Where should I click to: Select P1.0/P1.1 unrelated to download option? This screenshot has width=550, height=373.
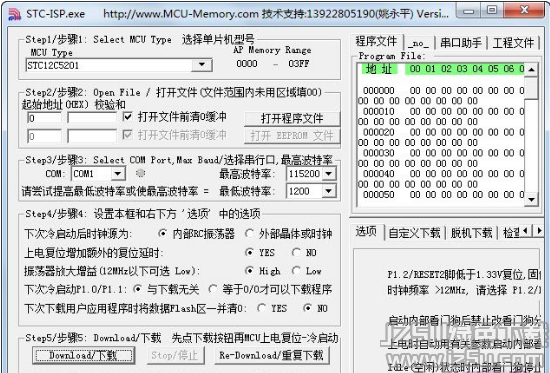138,289
